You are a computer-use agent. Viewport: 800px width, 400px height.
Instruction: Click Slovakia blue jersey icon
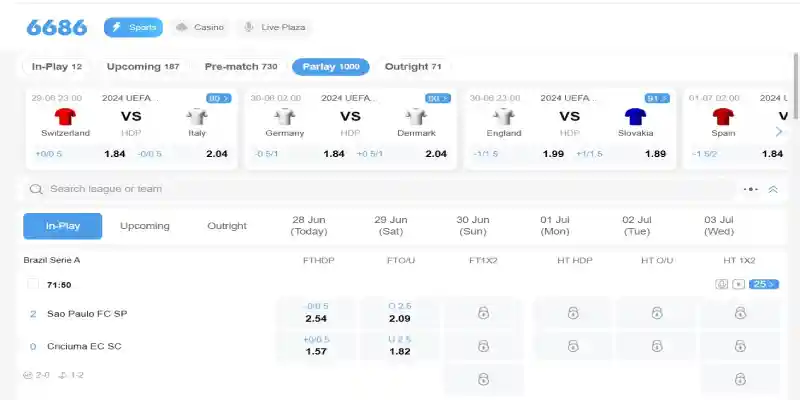click(x=636, y=117)
